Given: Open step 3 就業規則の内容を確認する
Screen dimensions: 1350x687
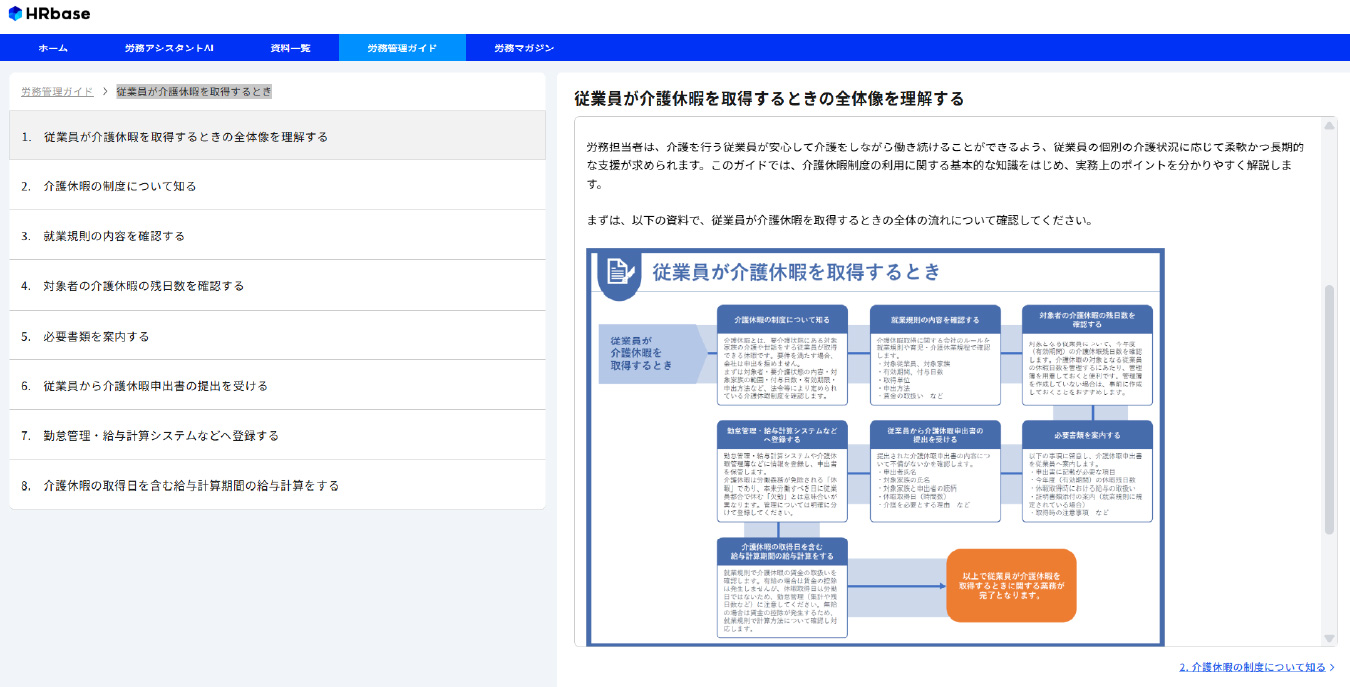Looking at the screenshot, I should pos(114,236).
